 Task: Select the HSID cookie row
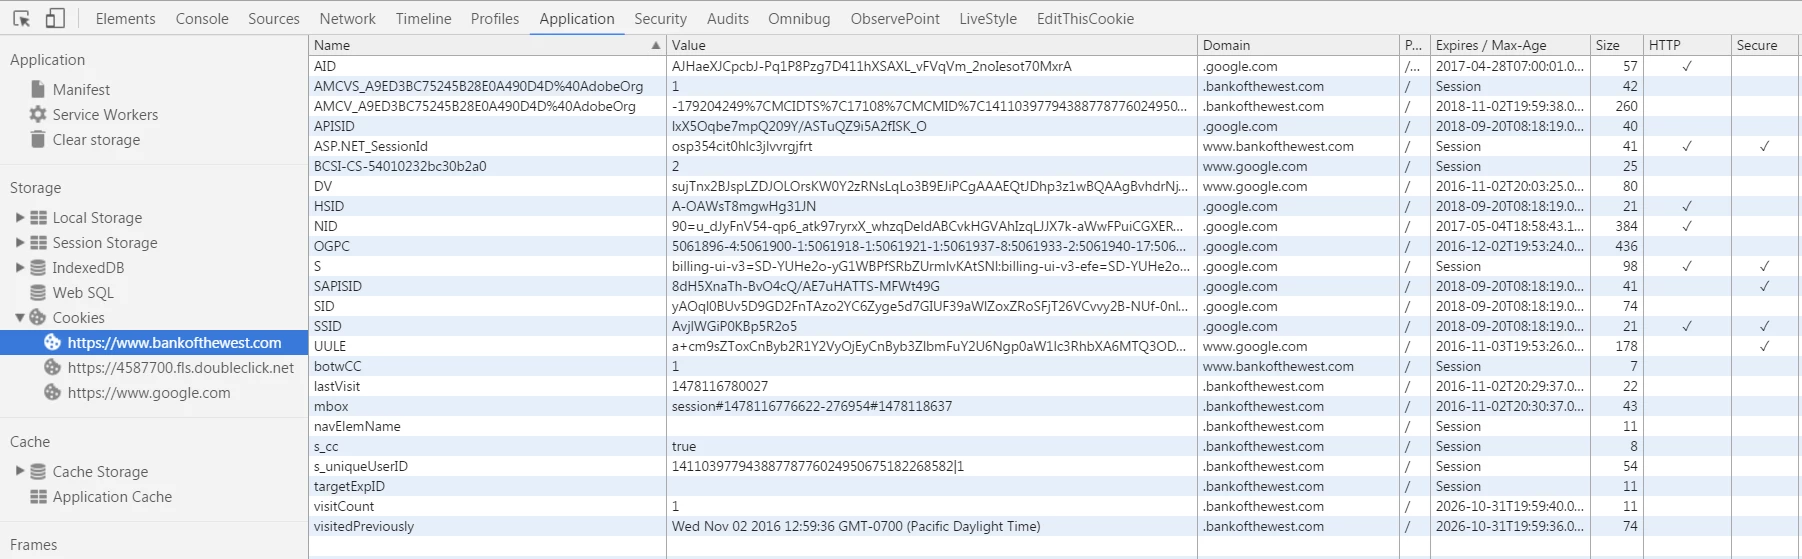(x=1054, y=206)
